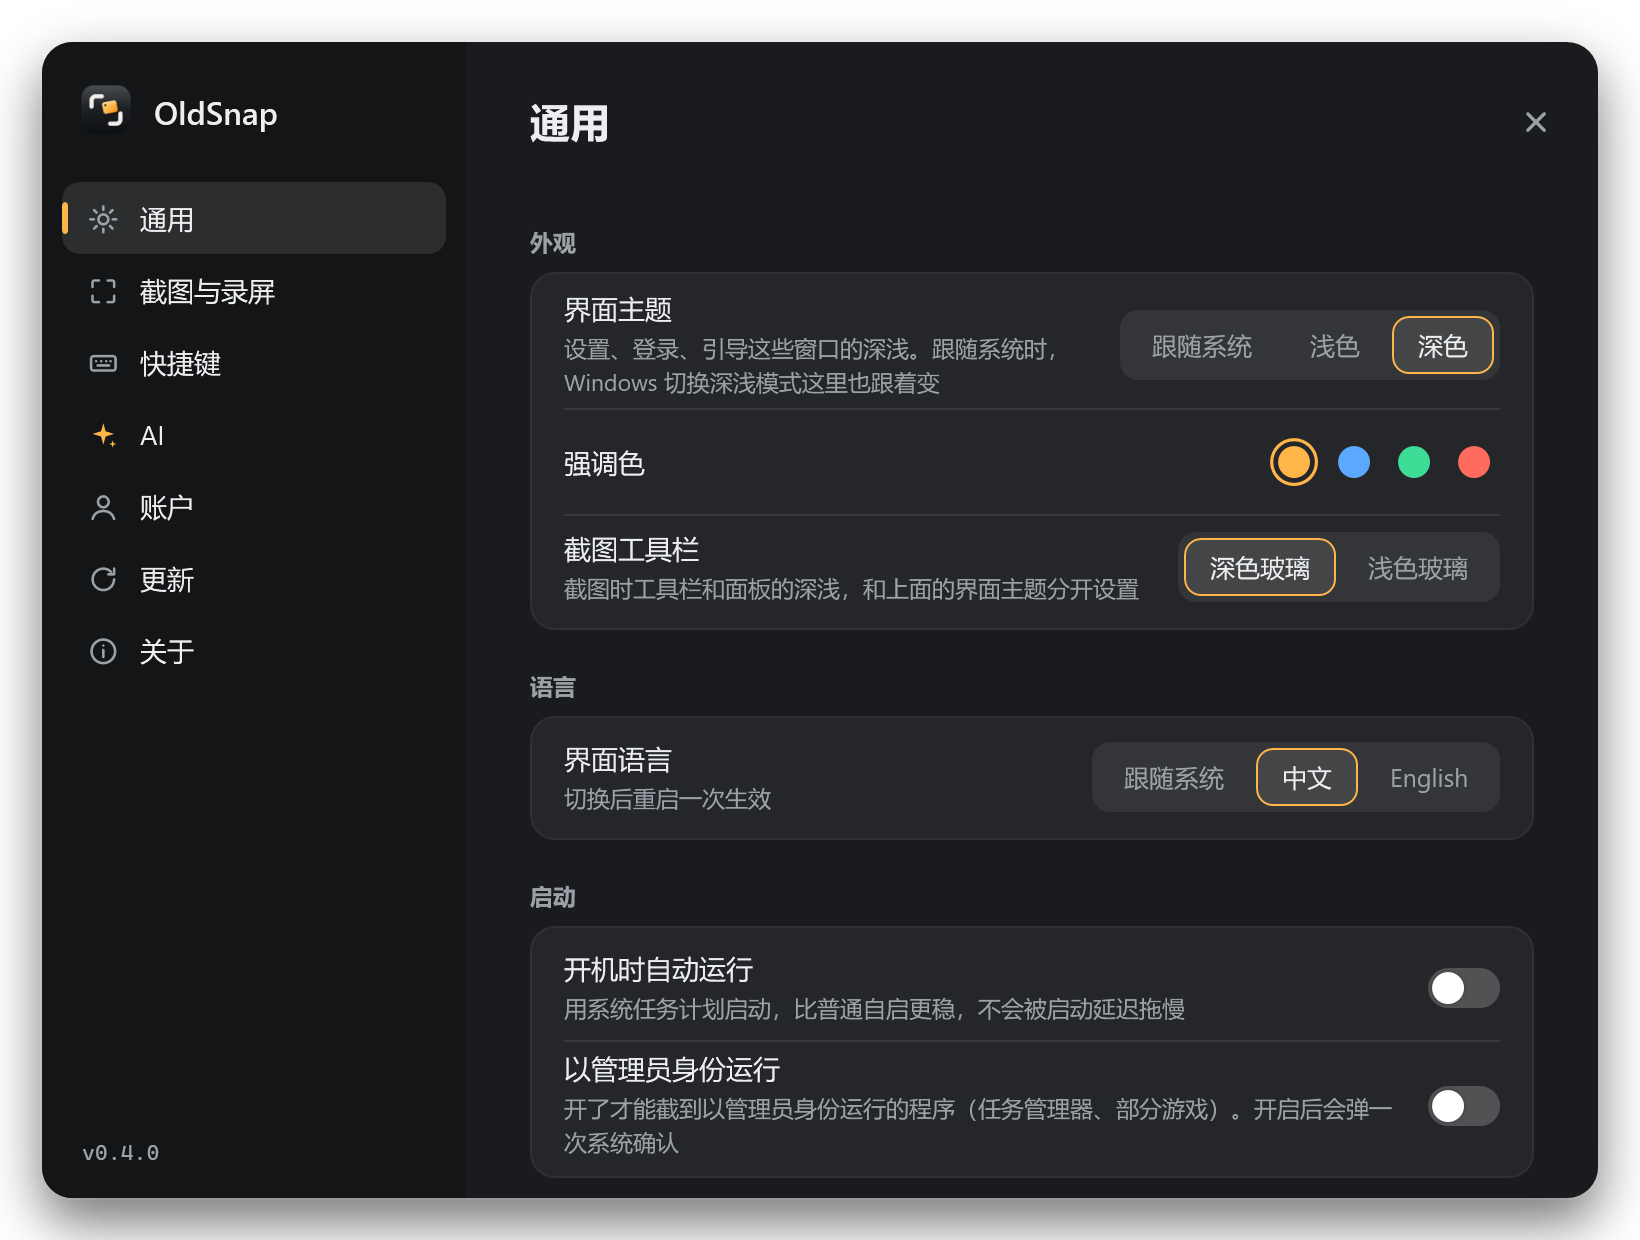Click the 强调色 label
Image resolution: width=1640 pixels, height=1240 pixels.
(x=604, y=464)
